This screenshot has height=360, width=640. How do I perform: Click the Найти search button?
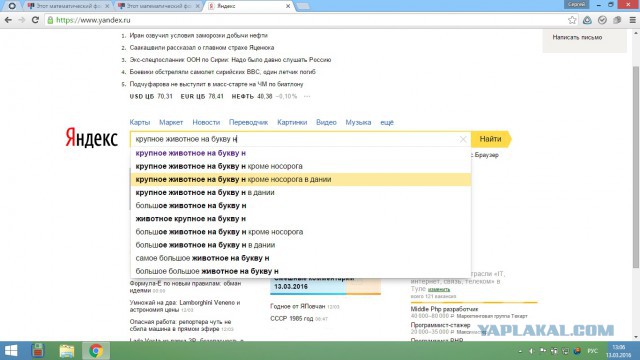click(x=490, y=139)
